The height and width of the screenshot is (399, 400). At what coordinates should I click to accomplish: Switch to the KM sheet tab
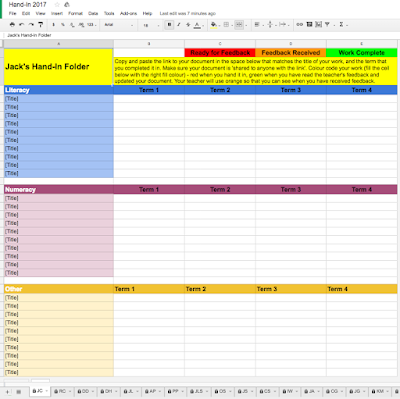pos(379,391)
